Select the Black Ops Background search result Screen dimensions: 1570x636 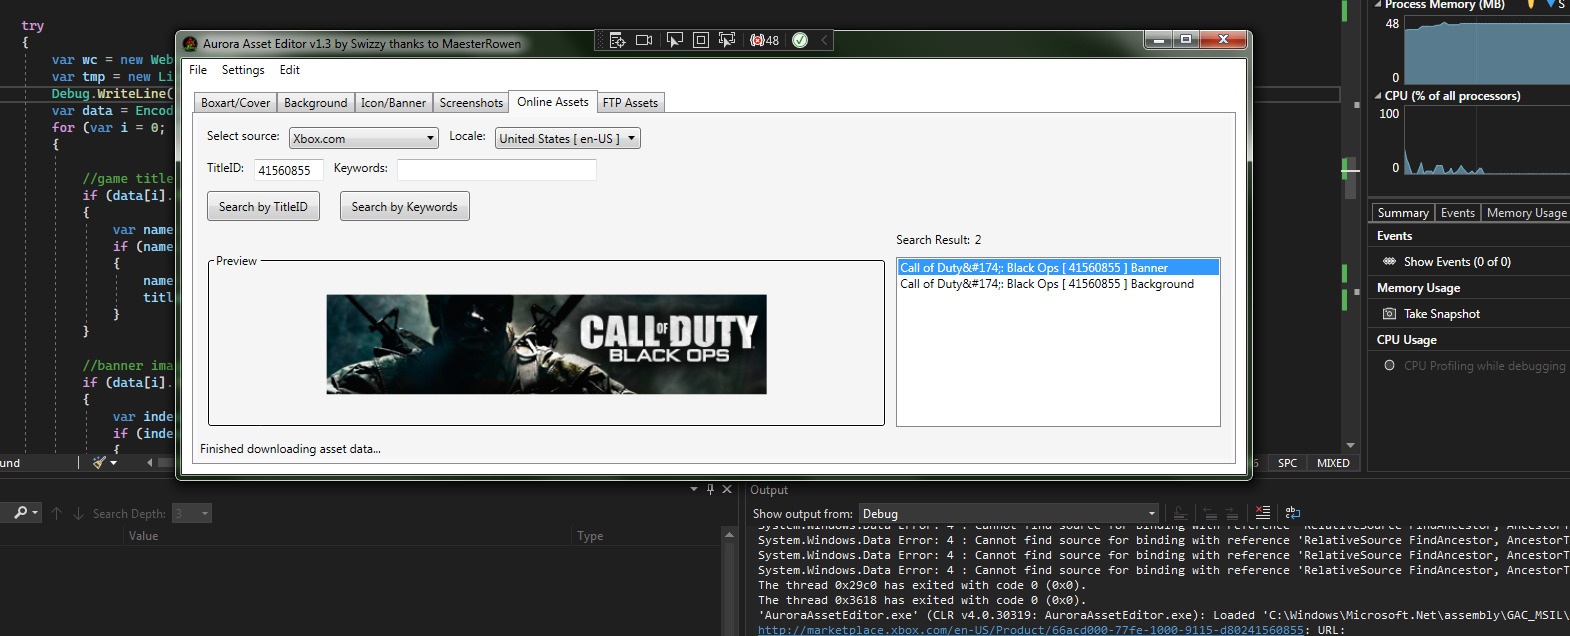1058,284
